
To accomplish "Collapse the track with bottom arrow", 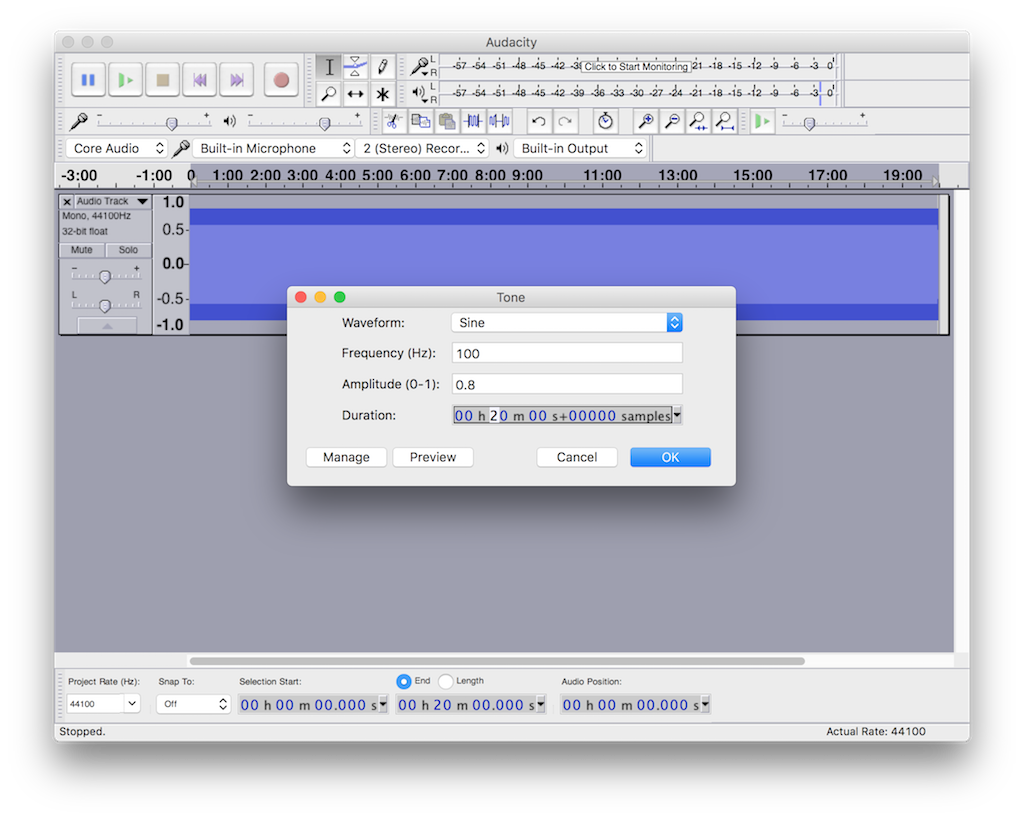I will pos(107,325).
